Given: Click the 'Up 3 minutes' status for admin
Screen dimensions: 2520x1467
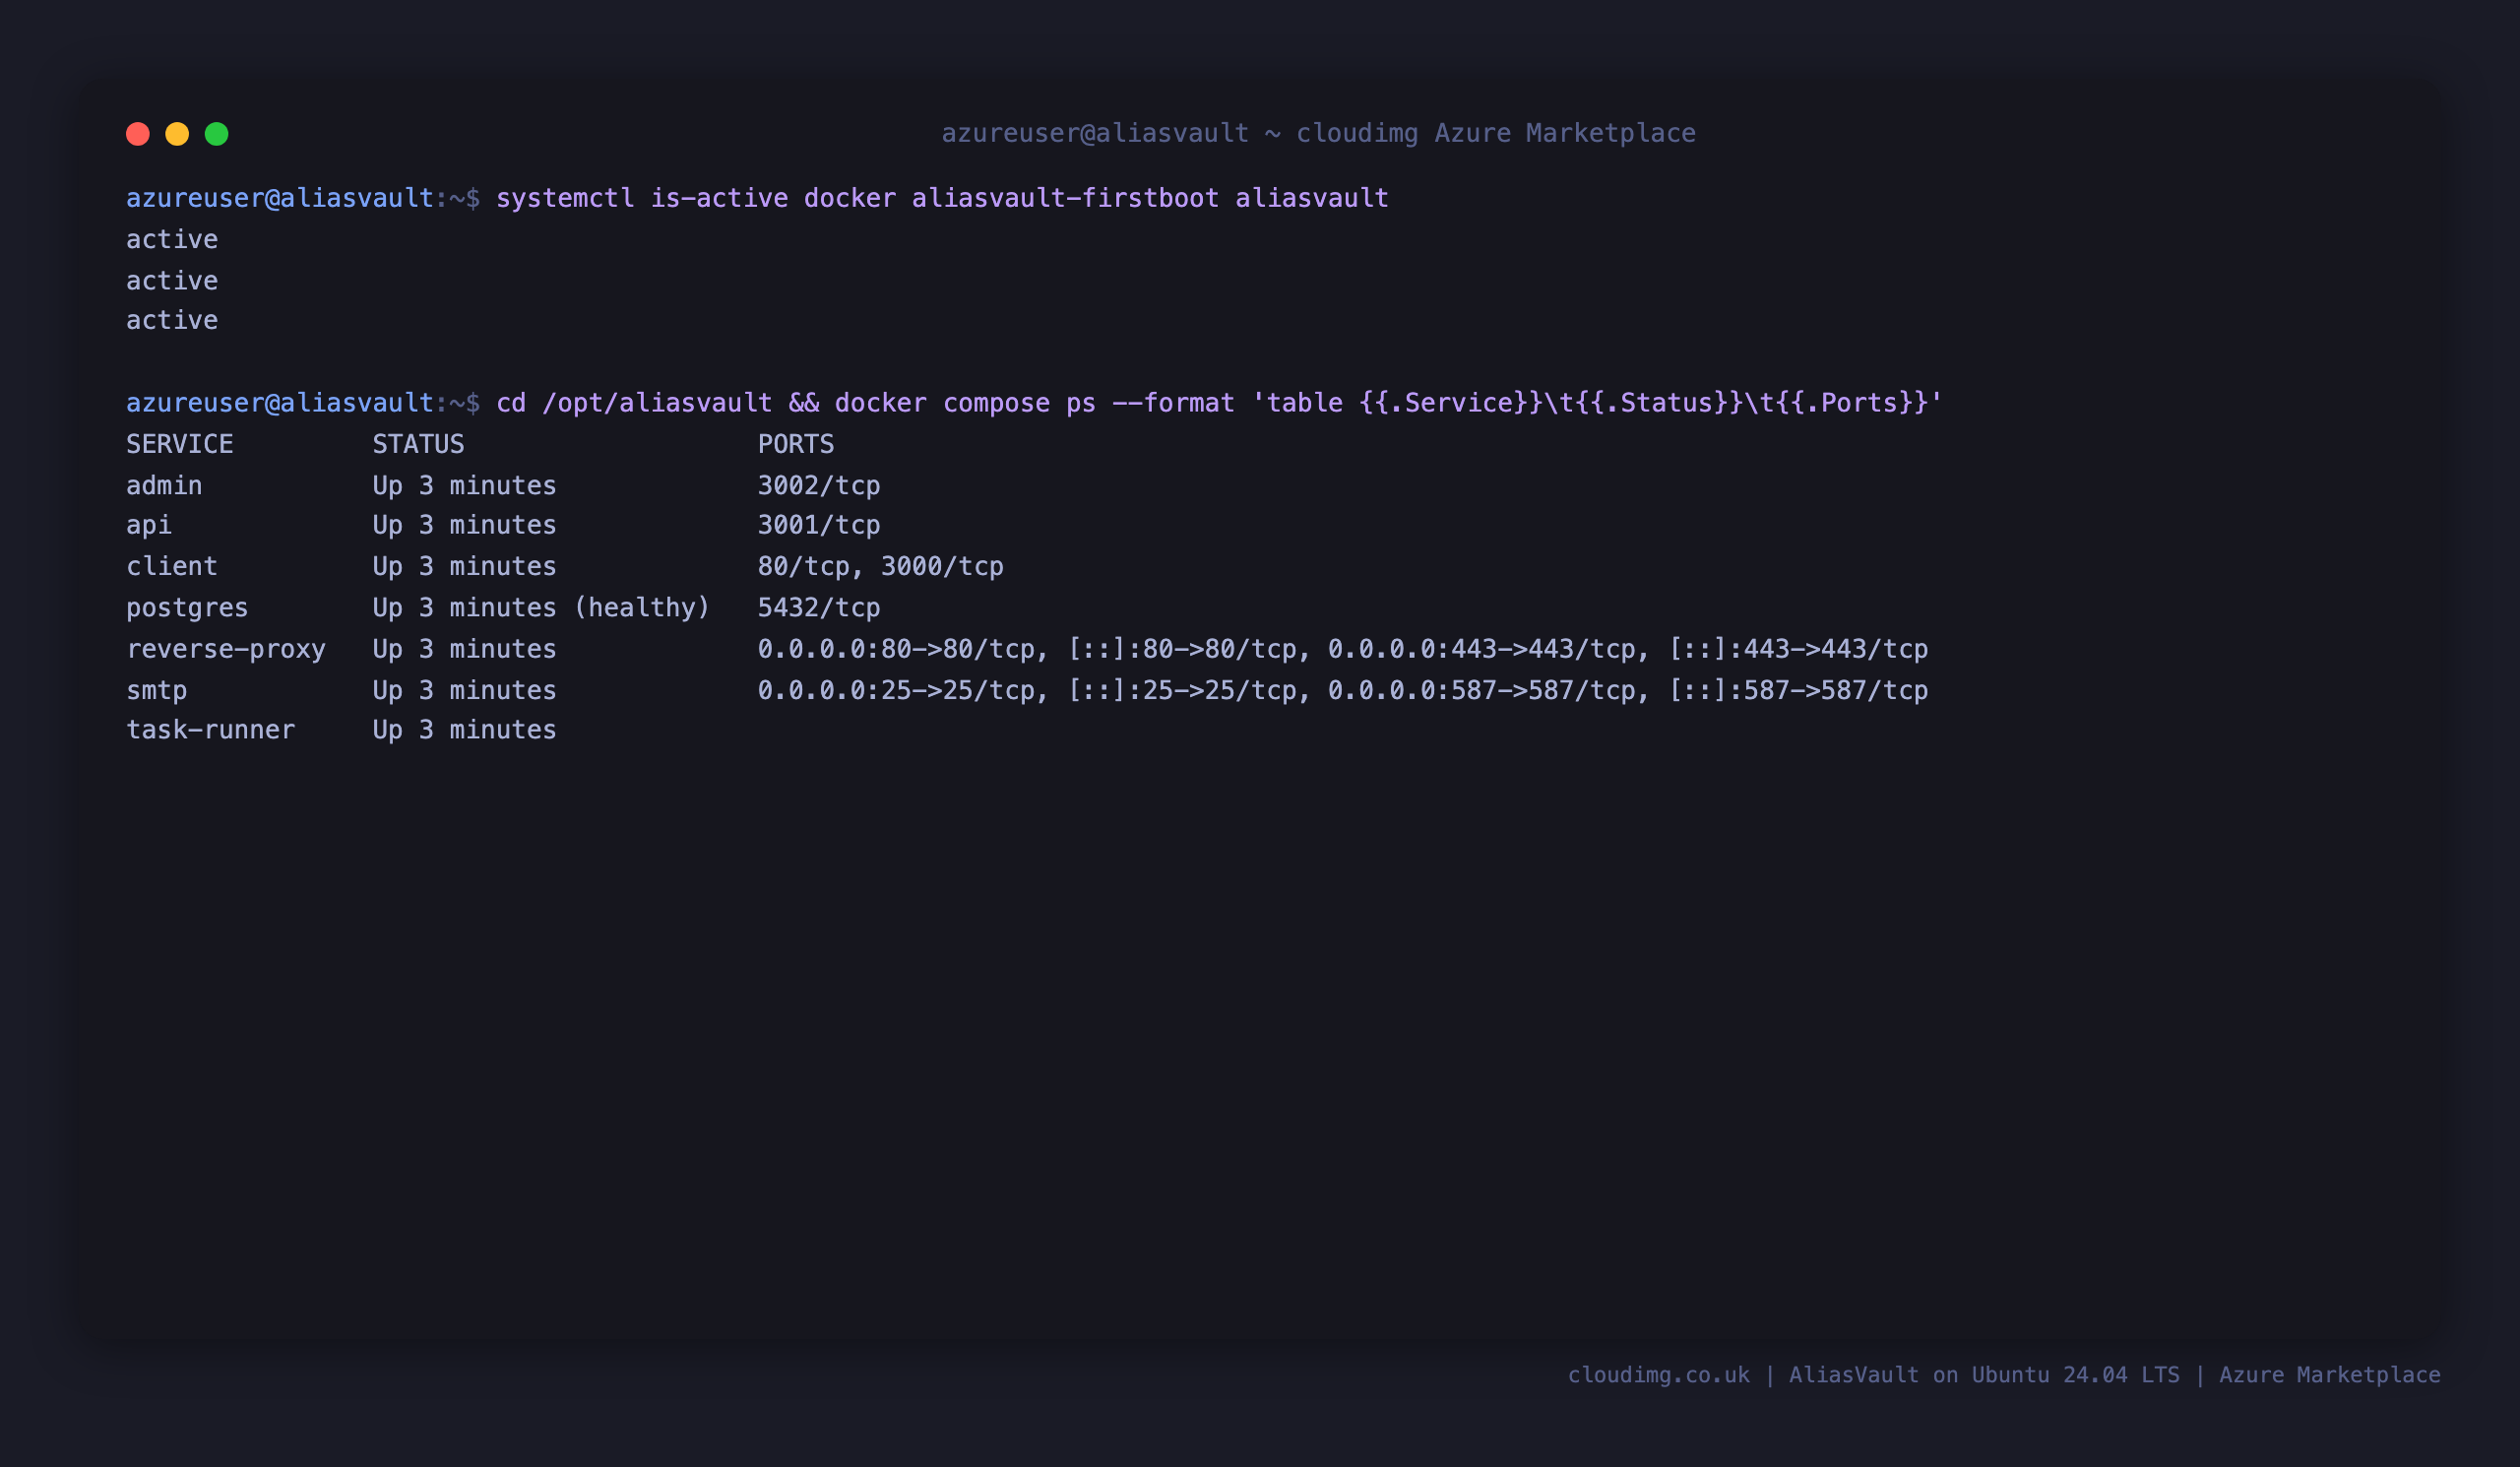Looking at the screenshot, I should (x=465, y=485).
